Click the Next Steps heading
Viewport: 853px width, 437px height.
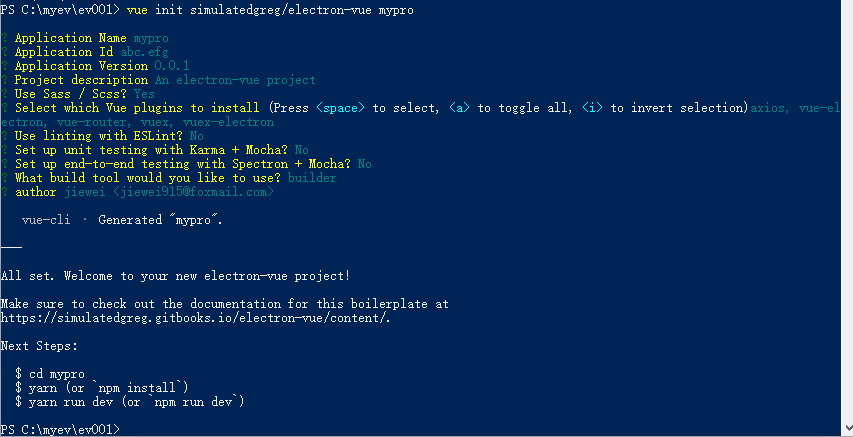39,345
